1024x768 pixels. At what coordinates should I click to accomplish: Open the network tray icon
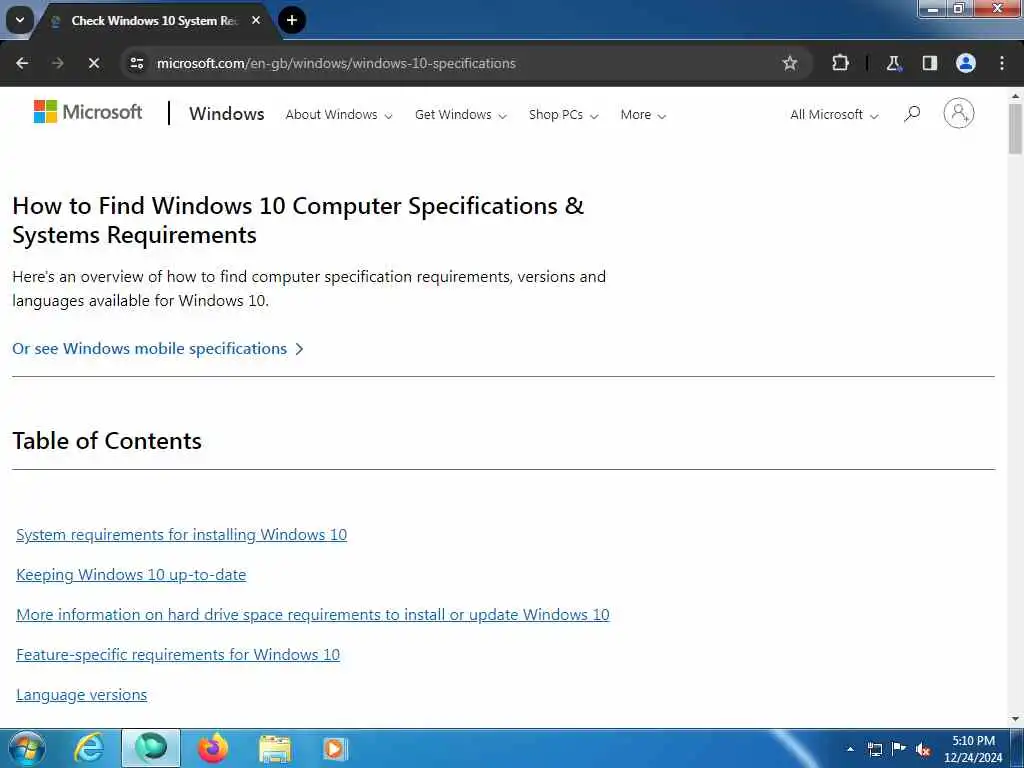click(x=874, y=749)
